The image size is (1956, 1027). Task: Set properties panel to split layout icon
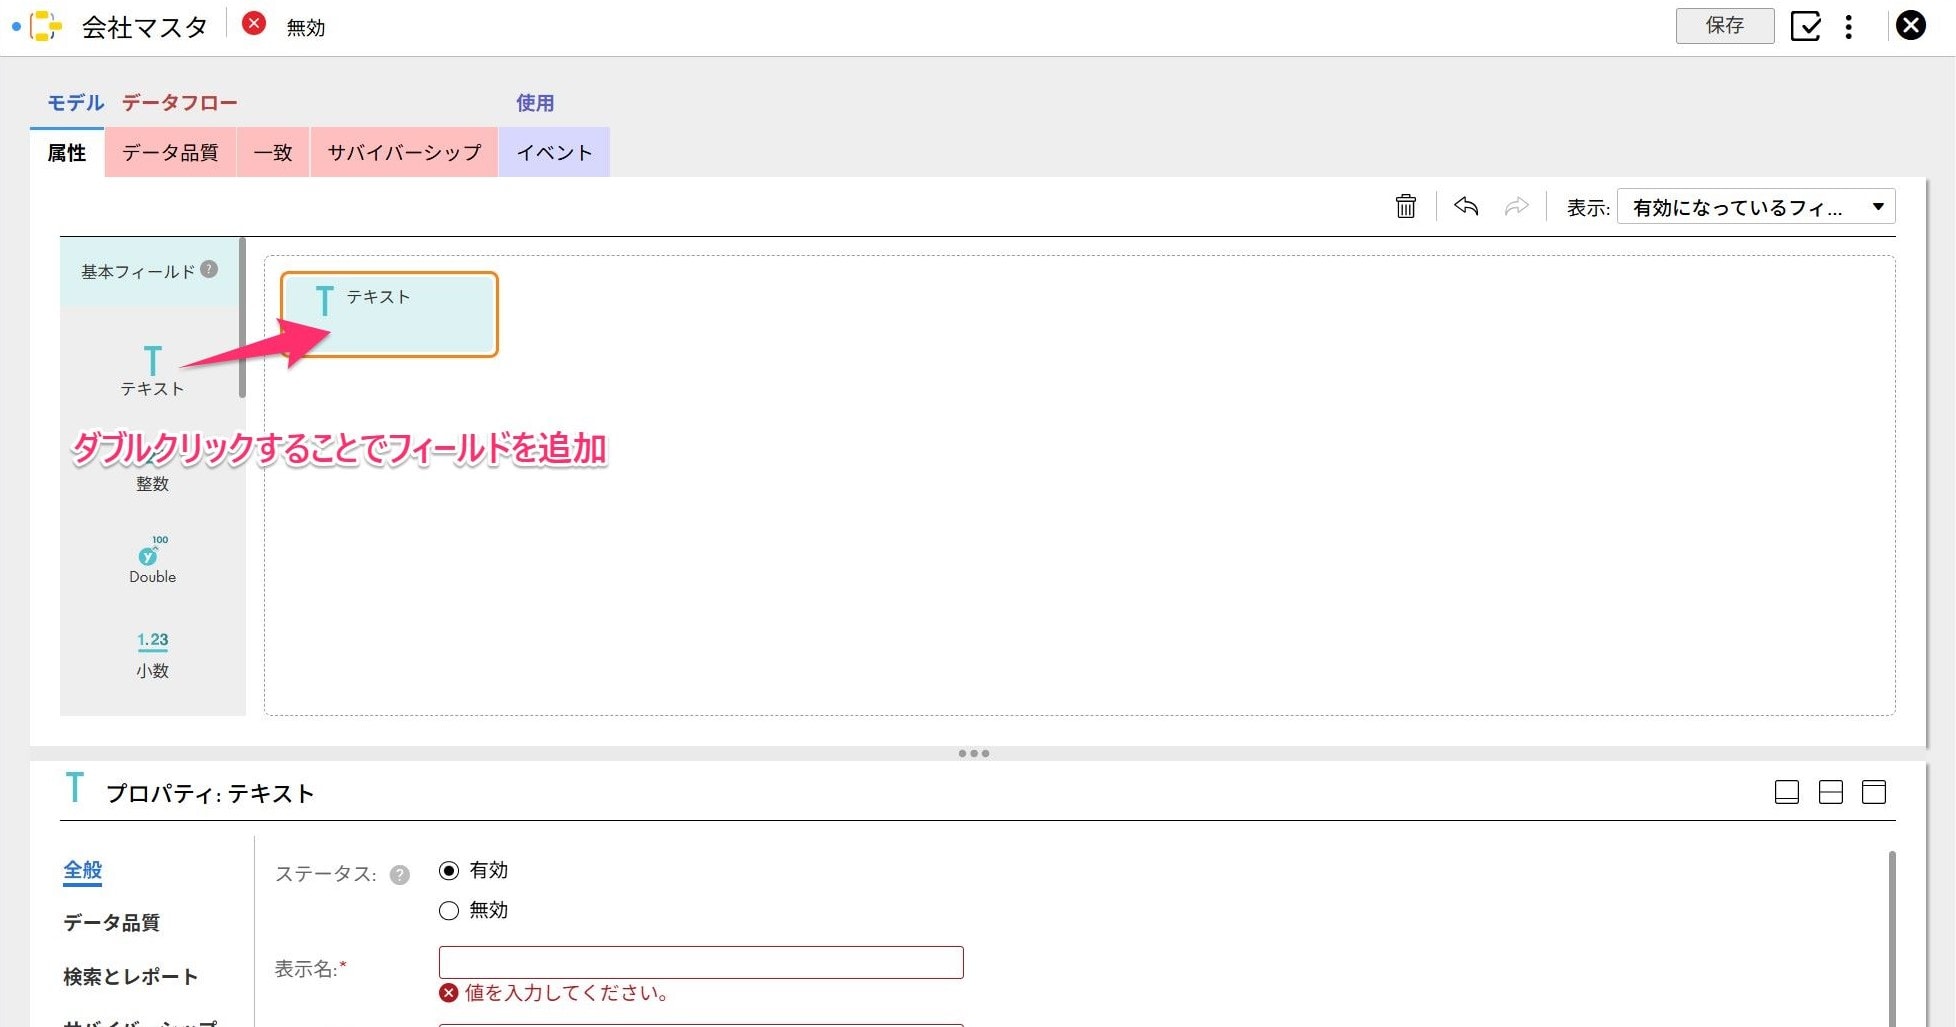click(x=1831, y=792)
